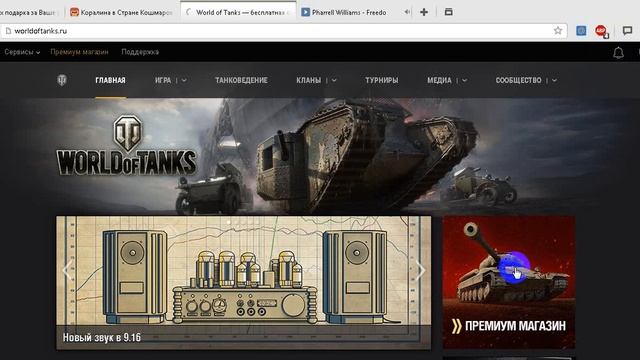Open the speech bubble icon in browser toolbar
The width and height of the screenshot is (640, 360).
click(x=627, y=31)
